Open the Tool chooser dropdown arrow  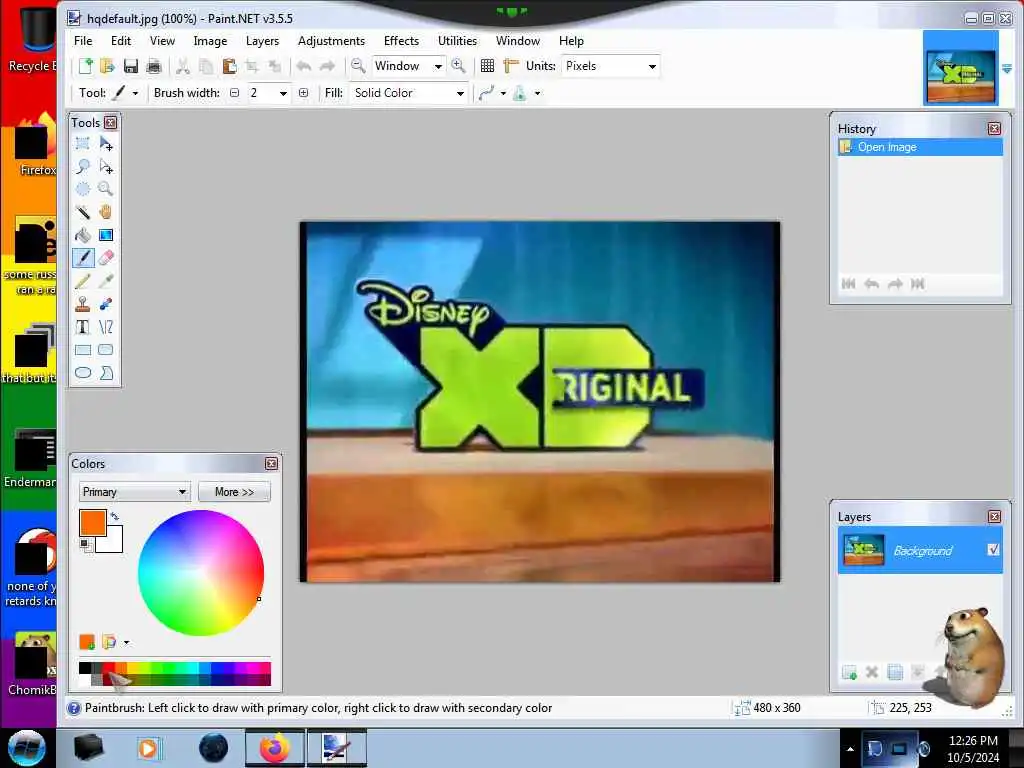135,93
